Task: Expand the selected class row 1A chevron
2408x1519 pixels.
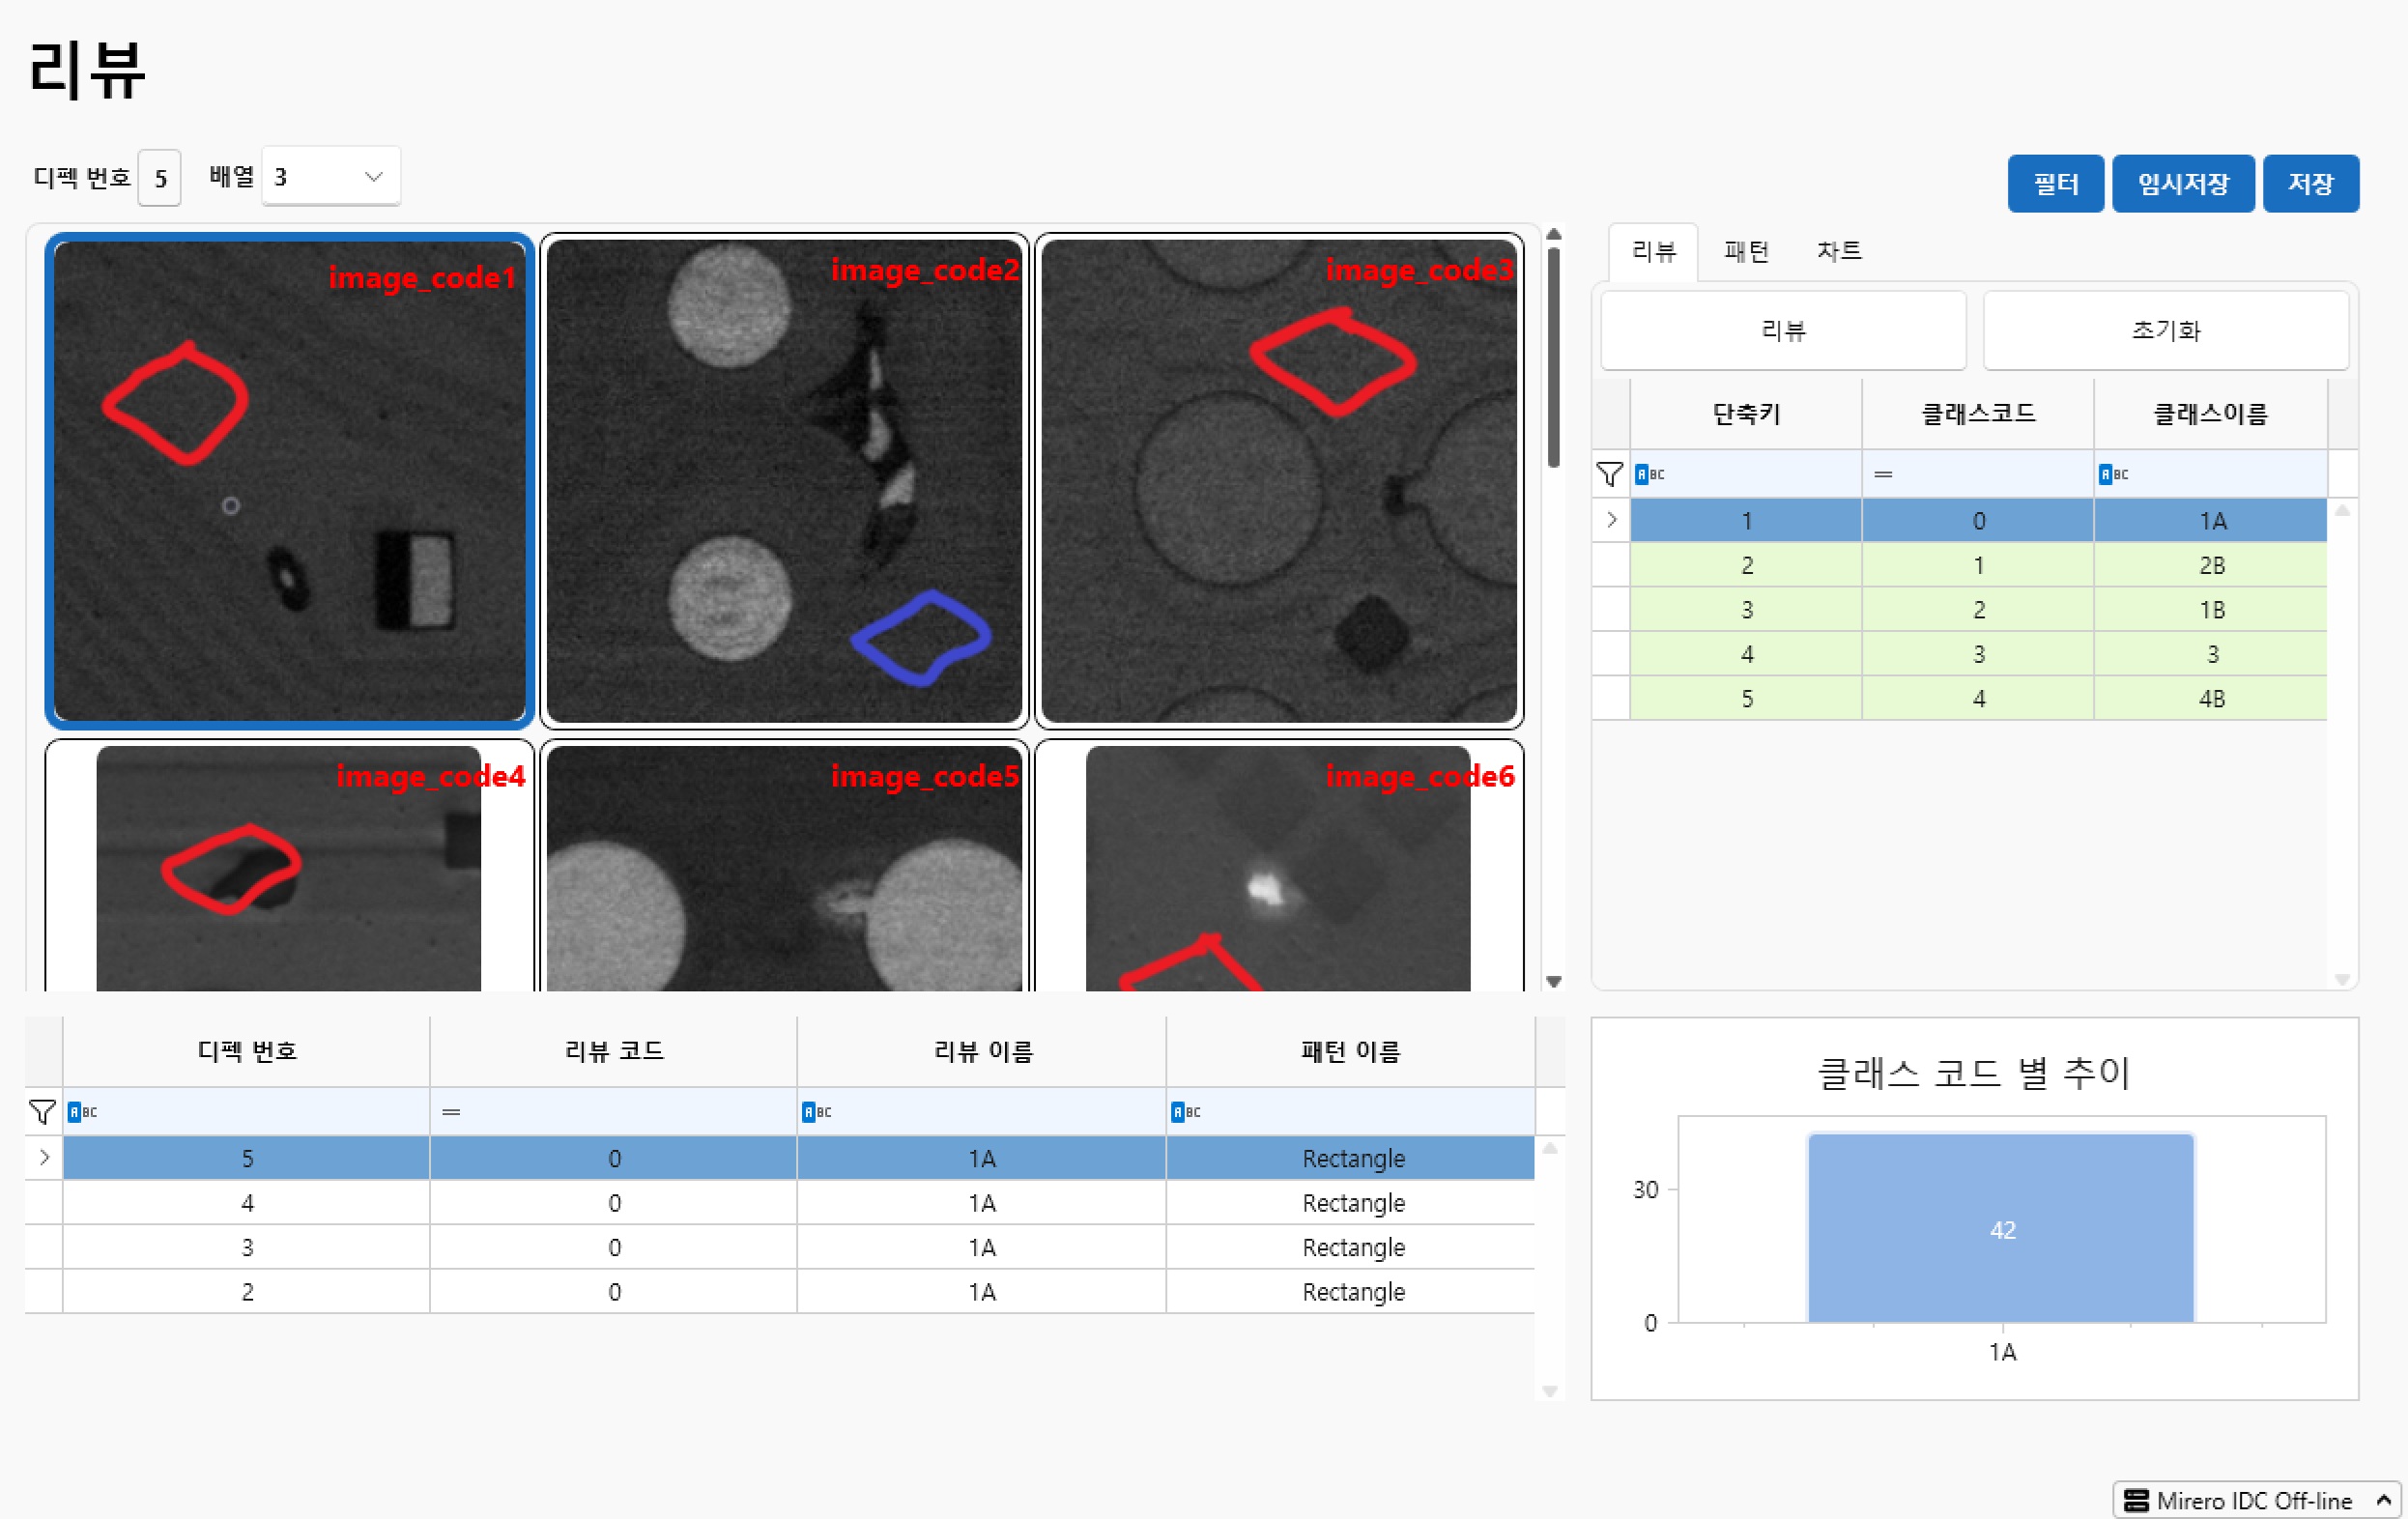Action: point(1611,520)
